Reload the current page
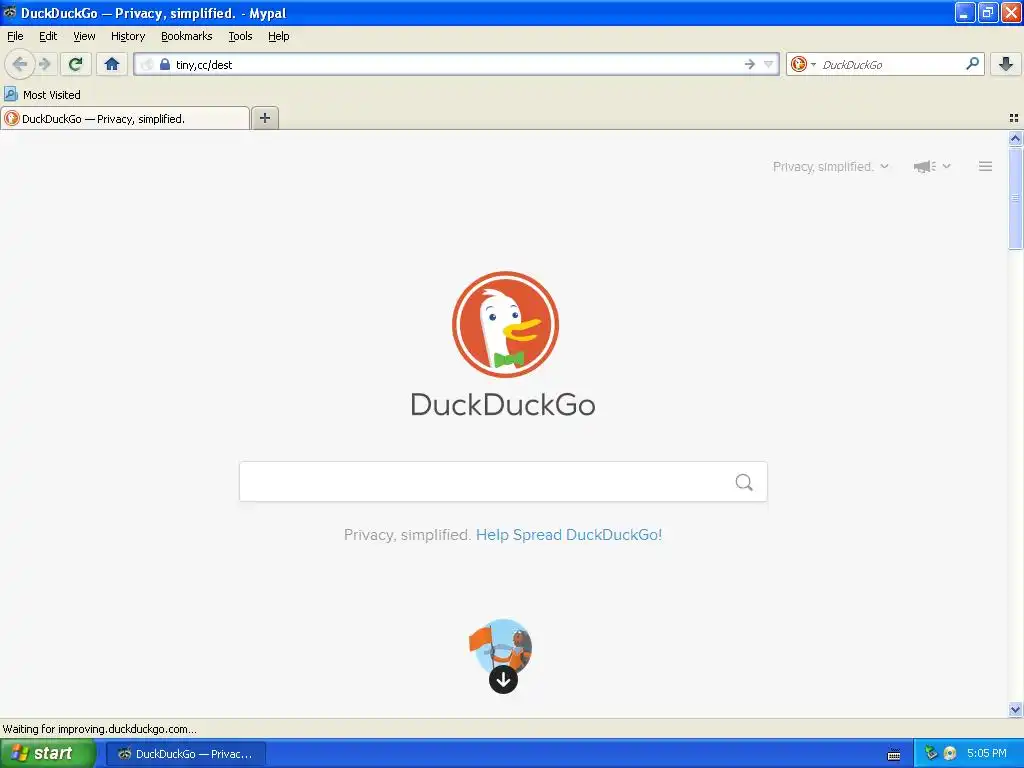Image resolution: width=1024 pixels, height=768 pixels. click(x=76, y=64)
